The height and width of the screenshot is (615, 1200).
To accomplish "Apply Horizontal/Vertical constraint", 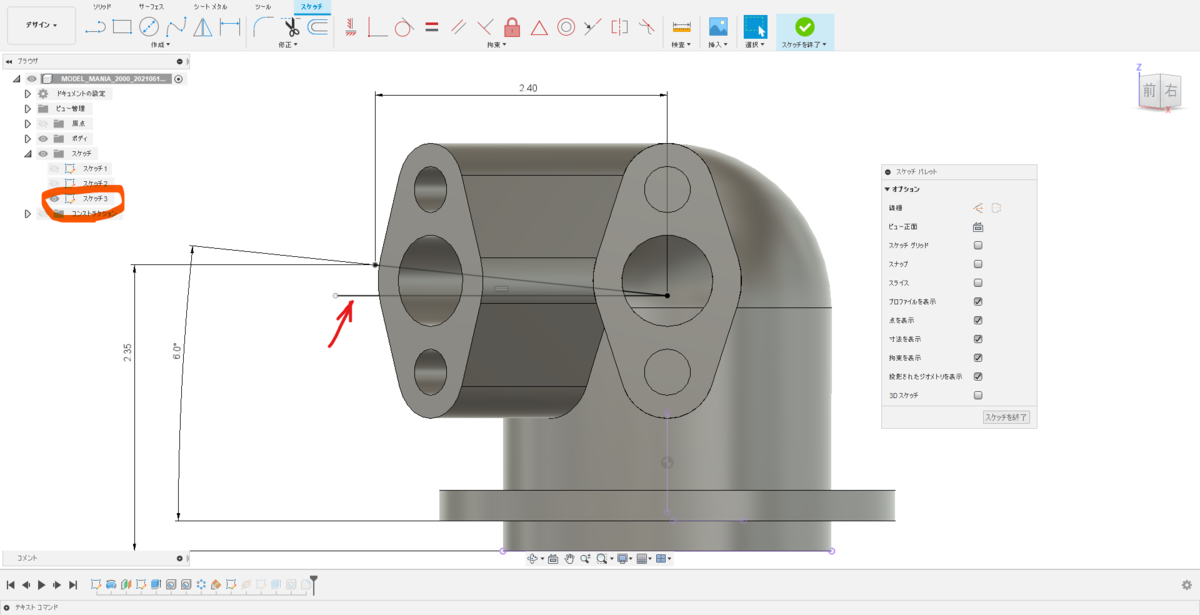I will [350, 27].
